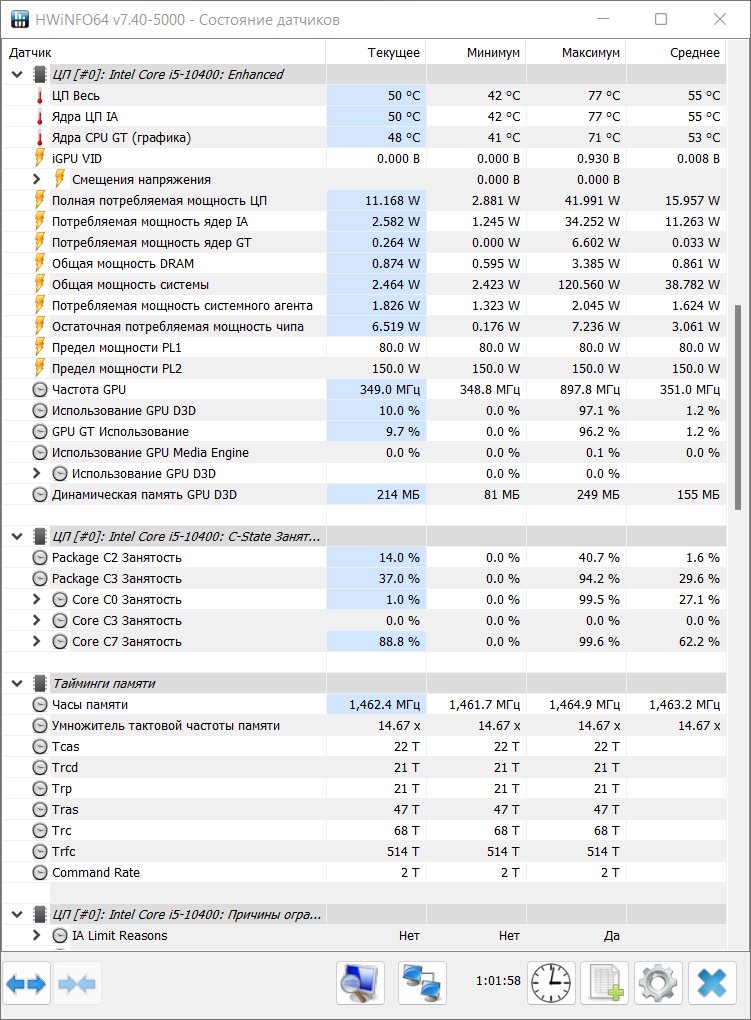
Task: Click the clock icon beside Trfc
Action: pyautogui.click(x=40, y=852)
